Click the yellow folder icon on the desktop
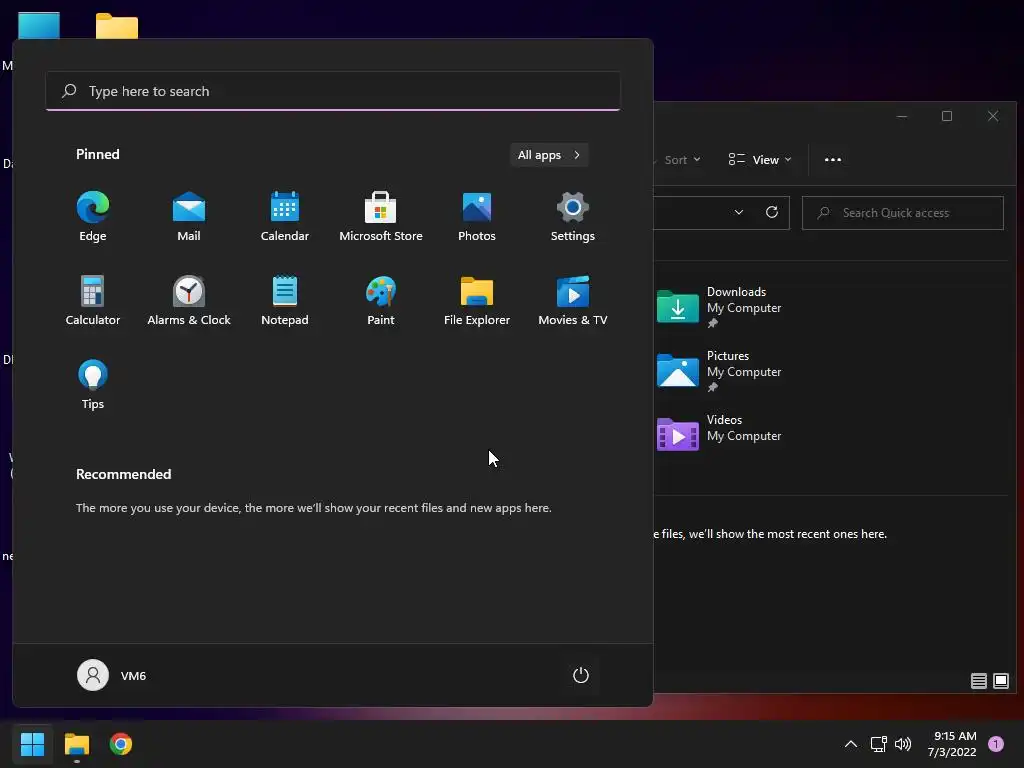 pos(117,27)
